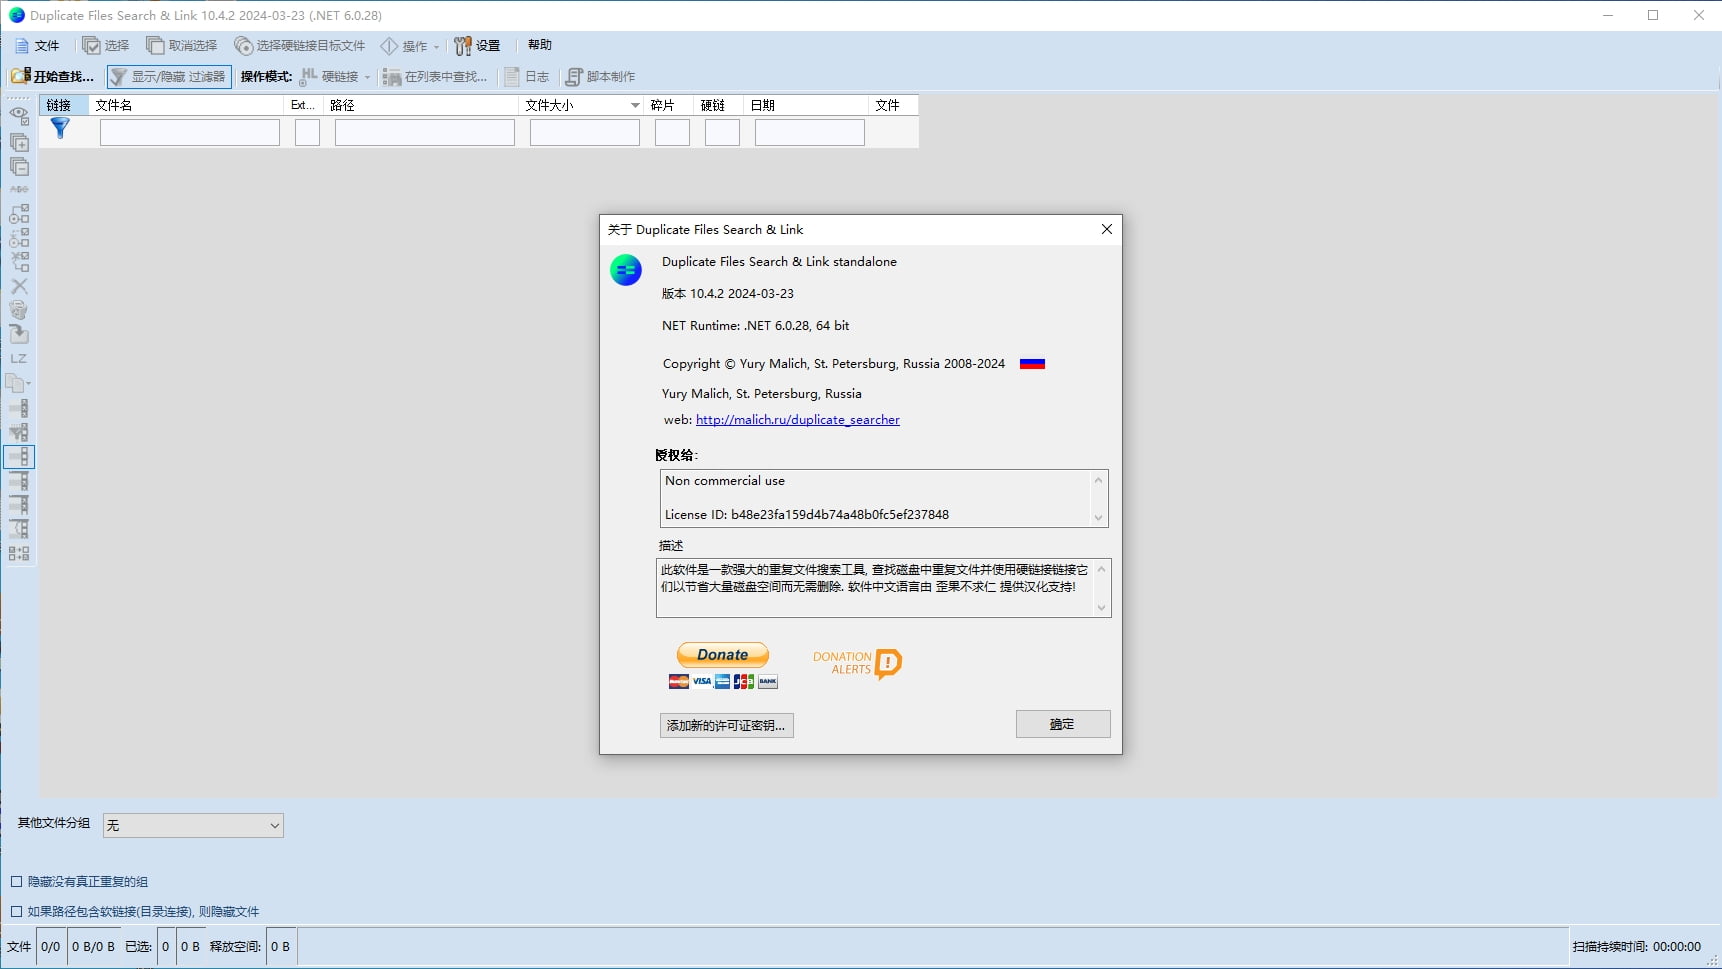Image resolution: width=1722 pixels, height=969 pixels.
Task: Click the eye-with-checkmark view icon in sidebar
Action: (19, 116)
